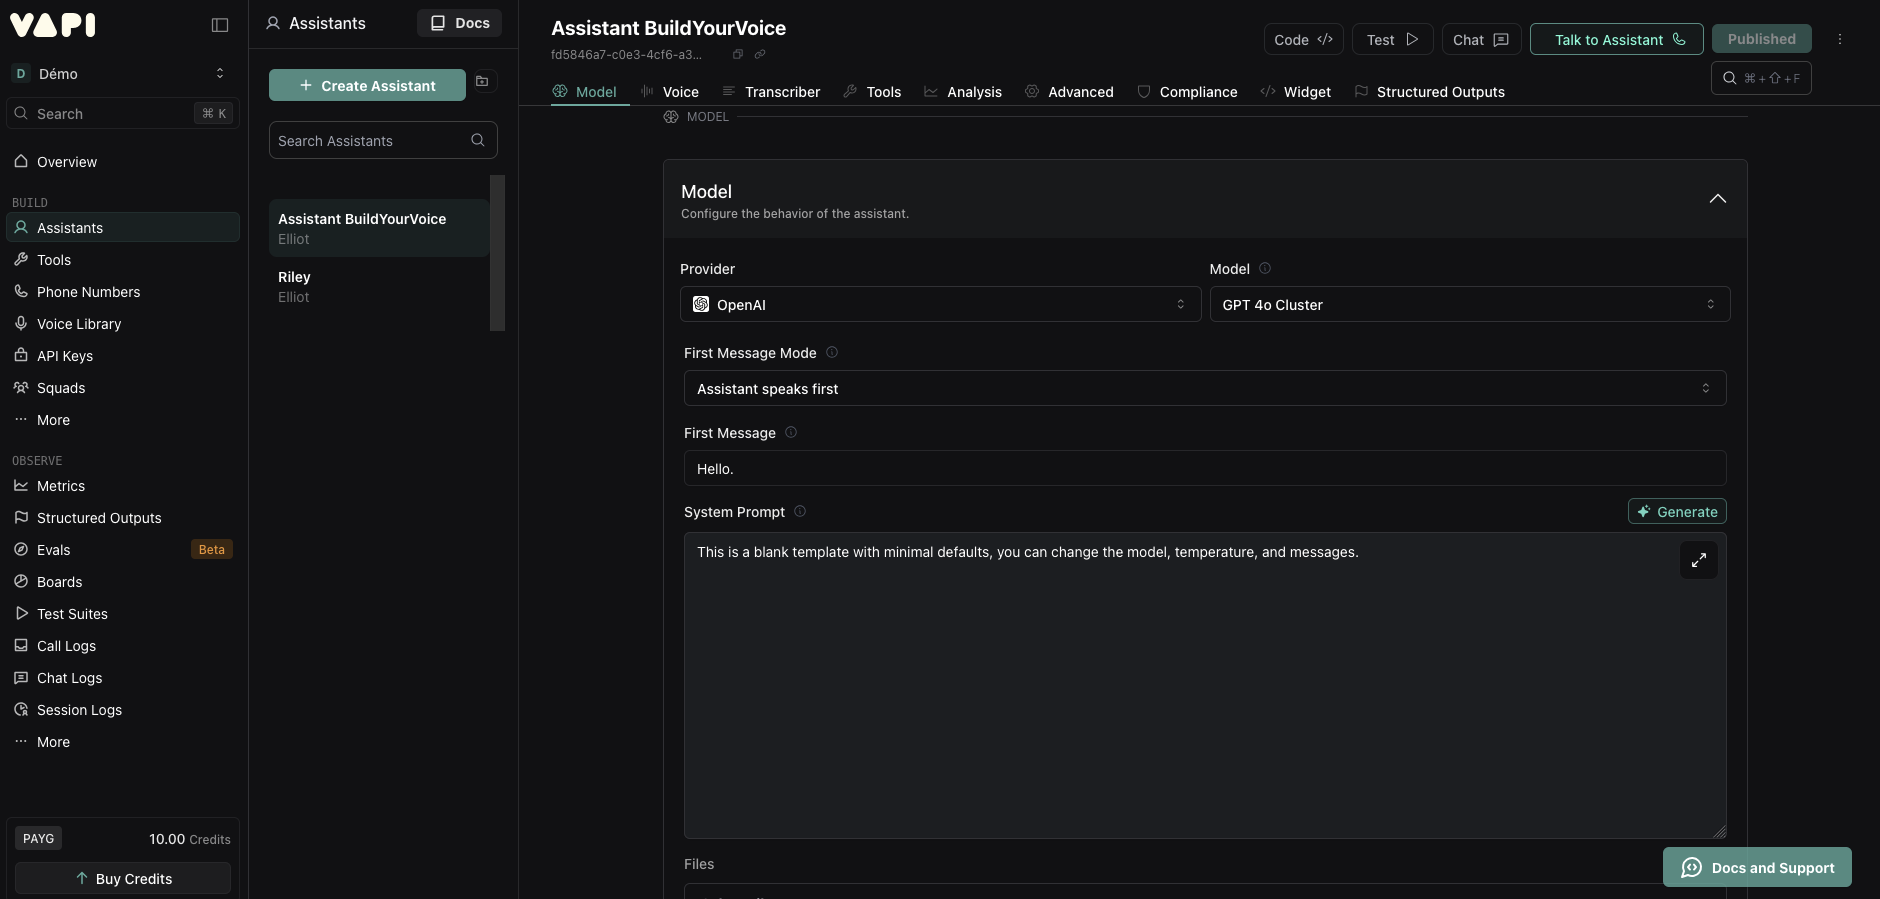Open Docs and Support chat
1880x899 pixels.
(x=1757, y=867)
